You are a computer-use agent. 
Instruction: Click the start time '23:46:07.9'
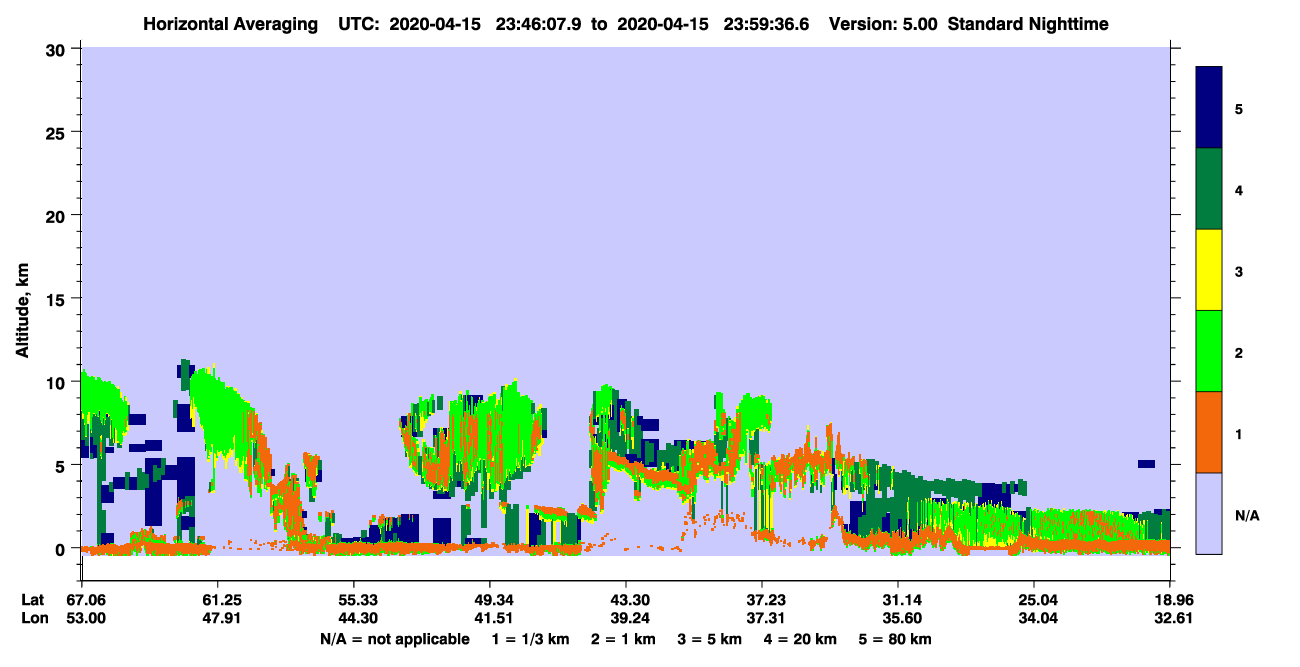pos(538,24)
